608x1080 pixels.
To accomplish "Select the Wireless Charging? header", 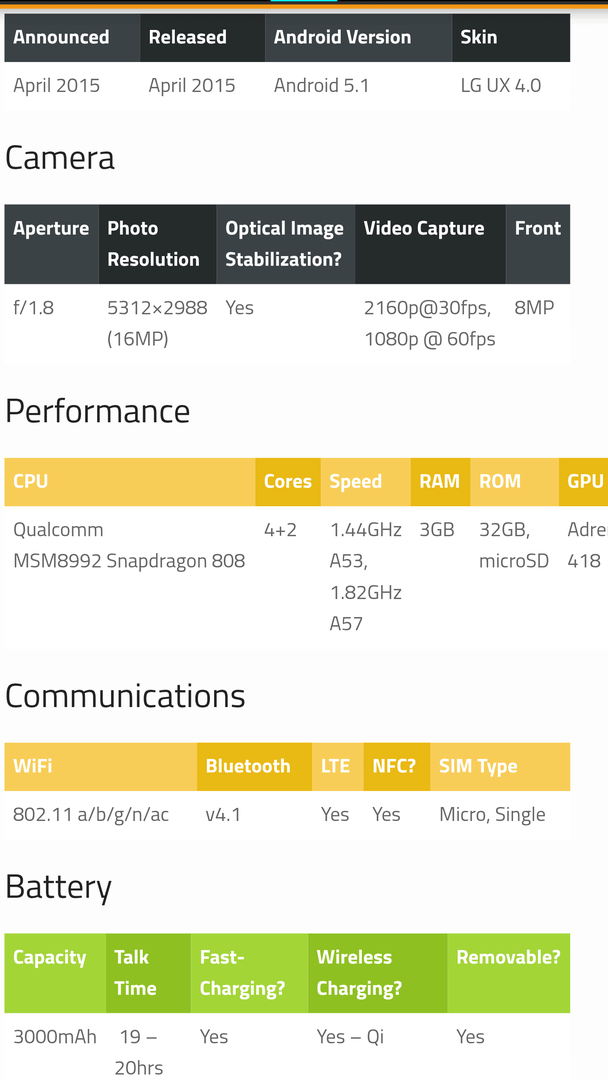I will click(377, 973).
